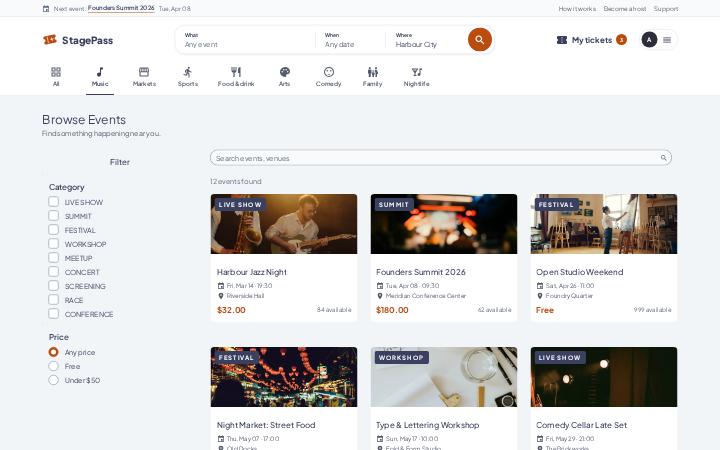Click the Search events, venues input field

[441, 158]
